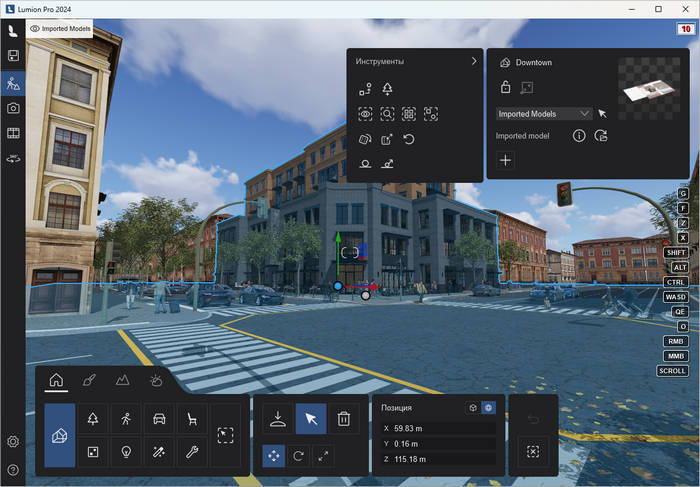Collapse the Инструменты panel with the chevron
The height and width of the screenshot is (487, 700).
tap(474, 62)
